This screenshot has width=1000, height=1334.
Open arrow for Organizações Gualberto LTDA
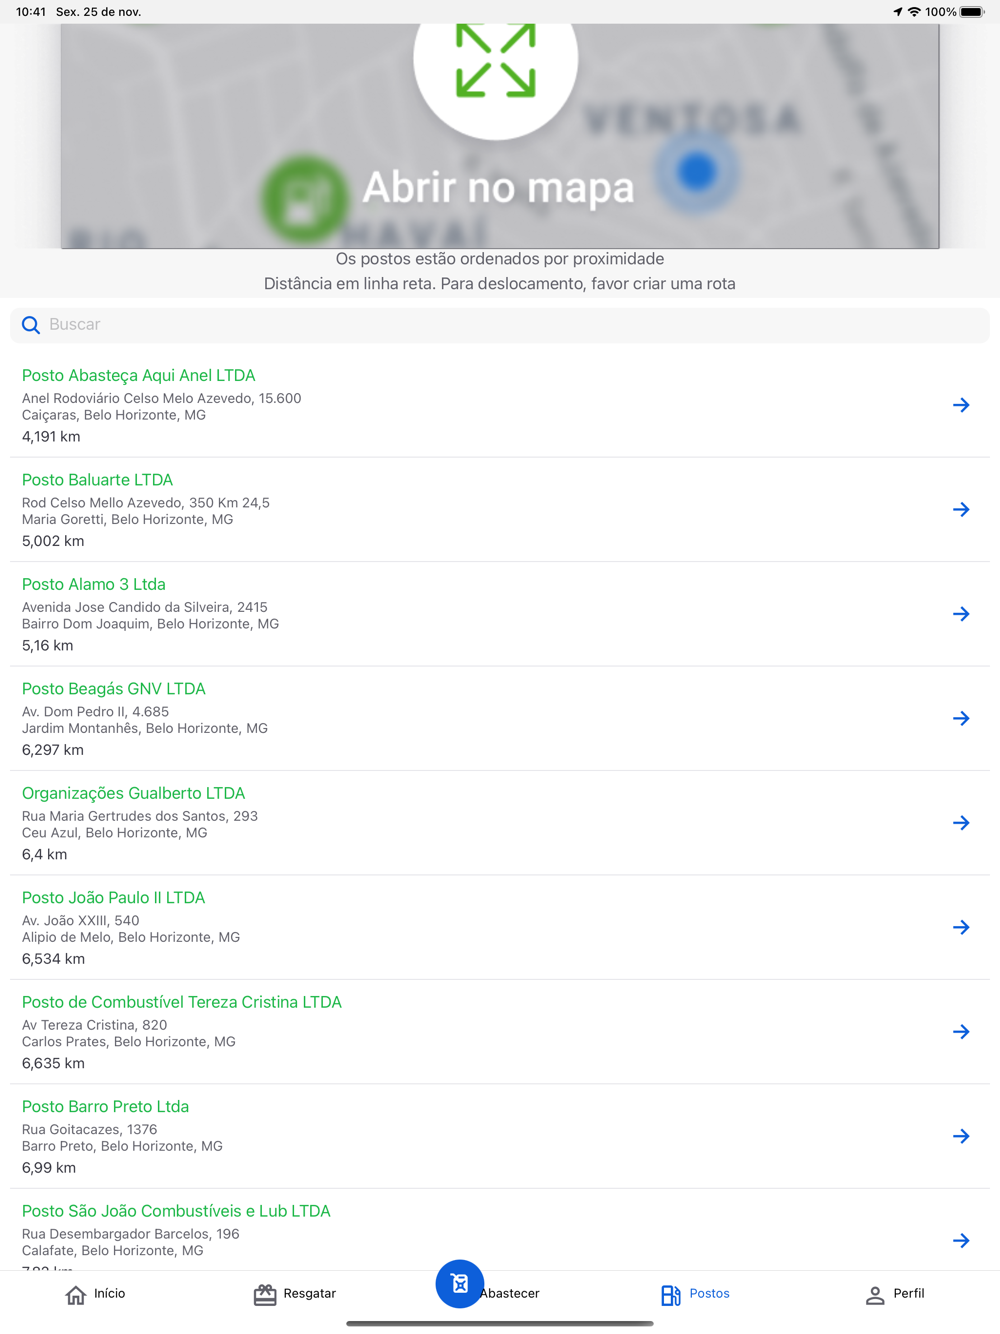[961, 823]
